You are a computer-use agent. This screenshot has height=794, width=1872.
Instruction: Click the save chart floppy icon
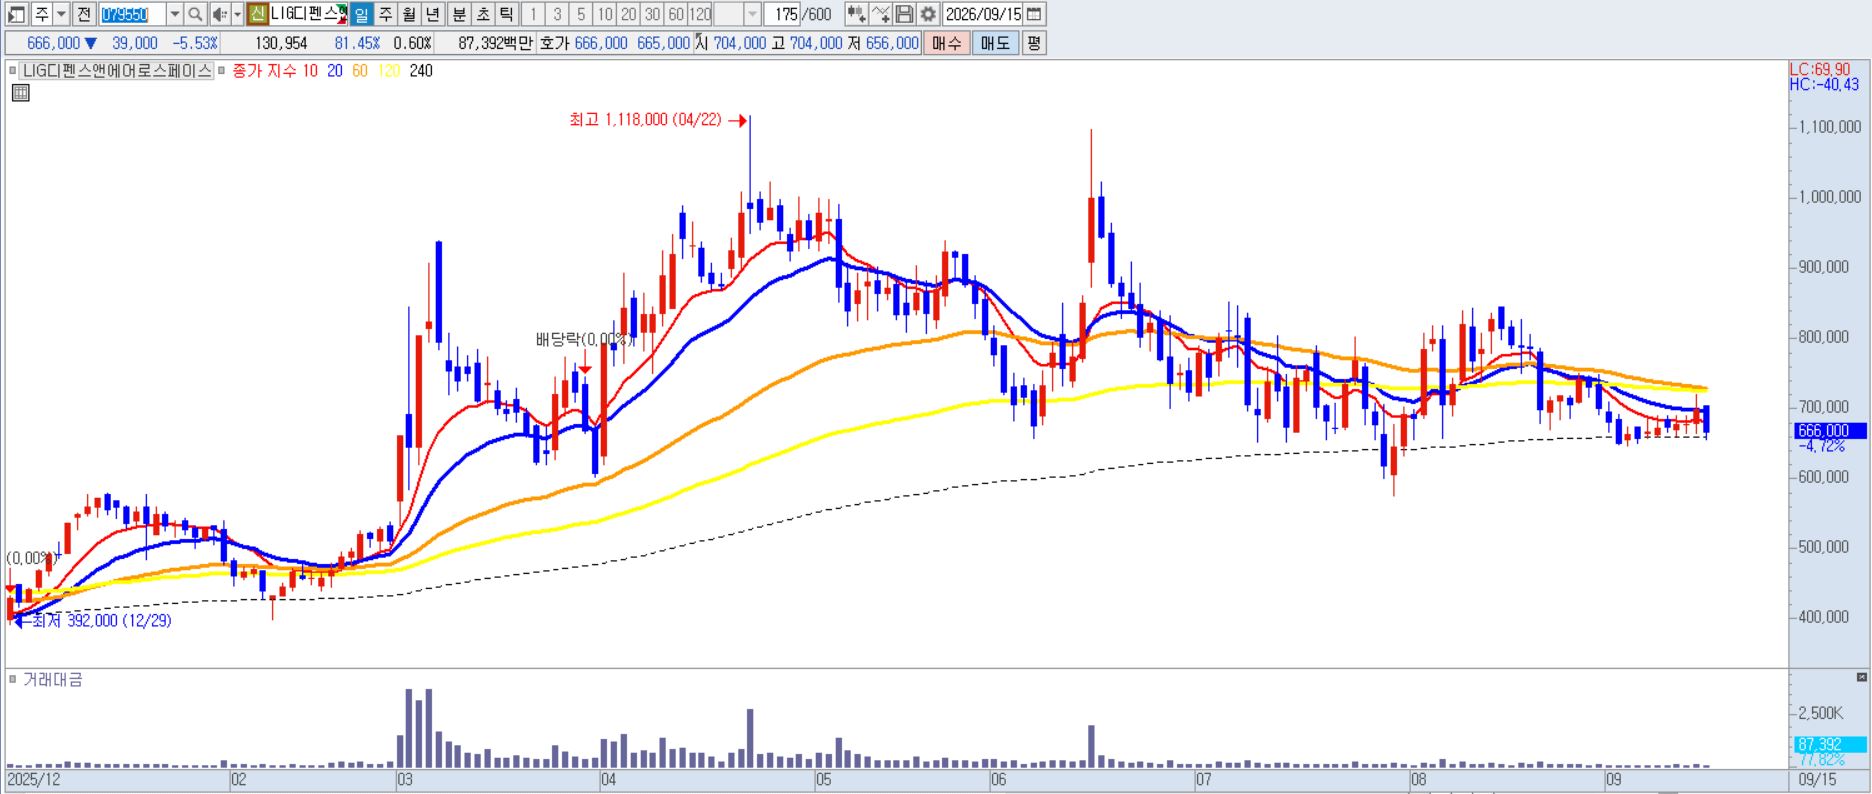point(904,14)
